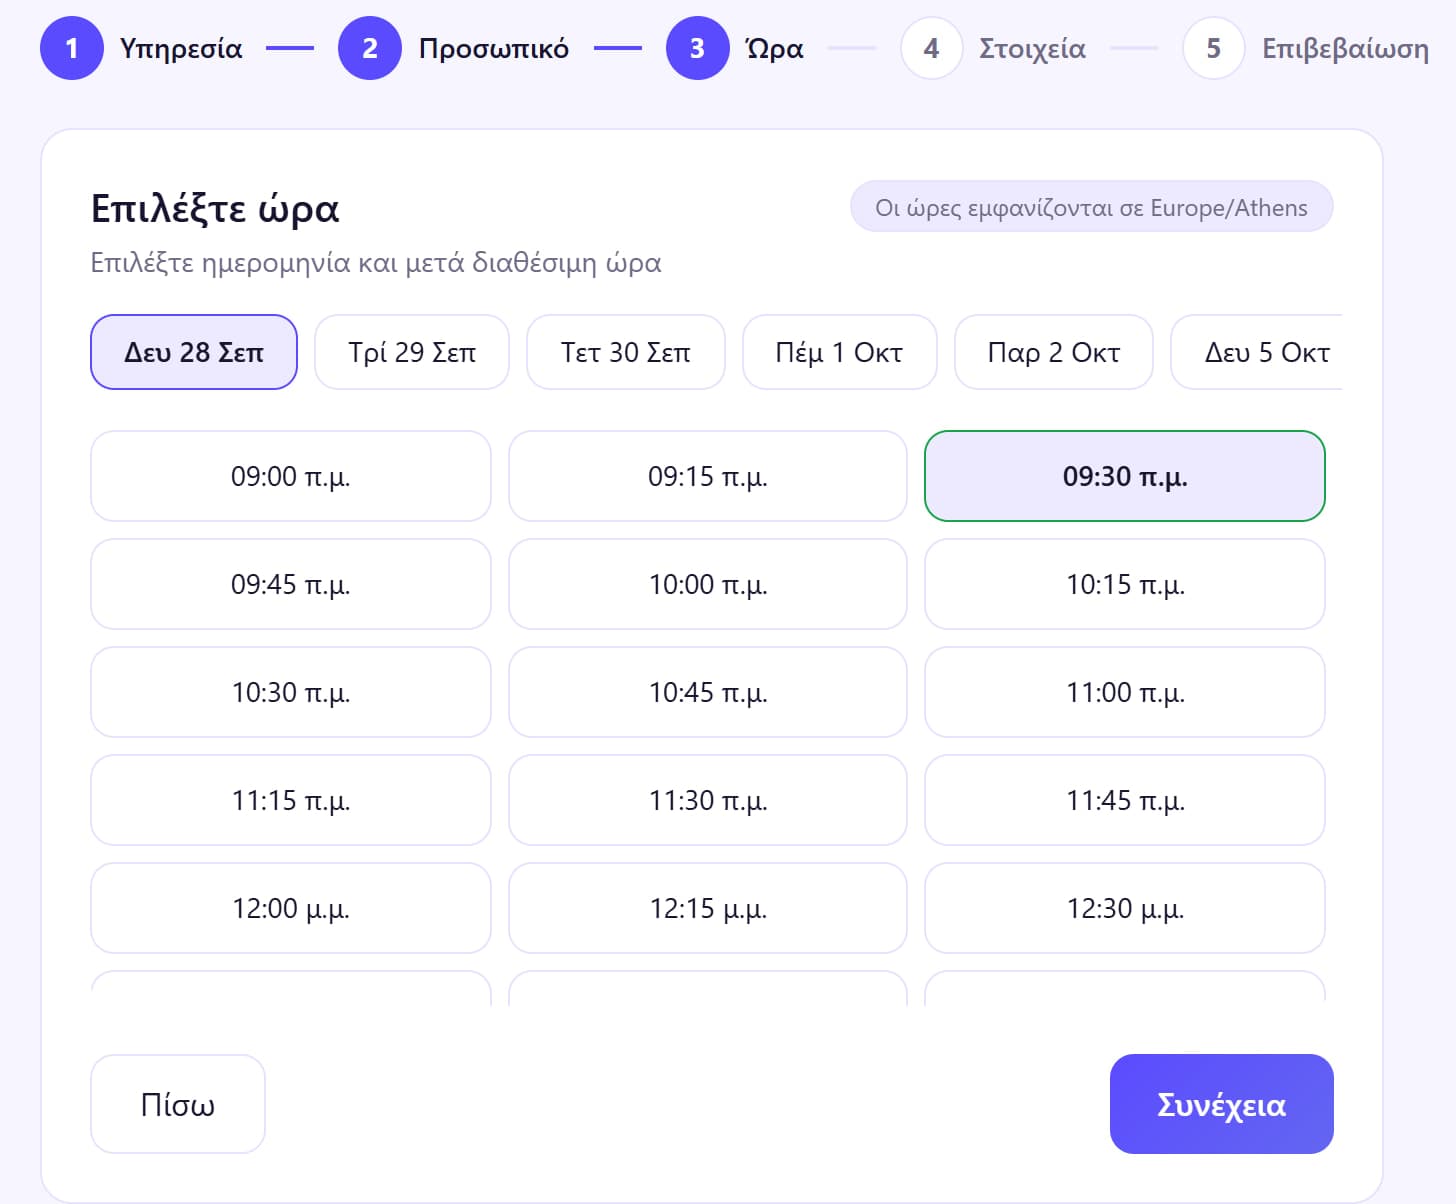Viewport: 1456px width, 1204px height.
Task: Pick the 09:45 π.μ. time slot
Action: 291,584
